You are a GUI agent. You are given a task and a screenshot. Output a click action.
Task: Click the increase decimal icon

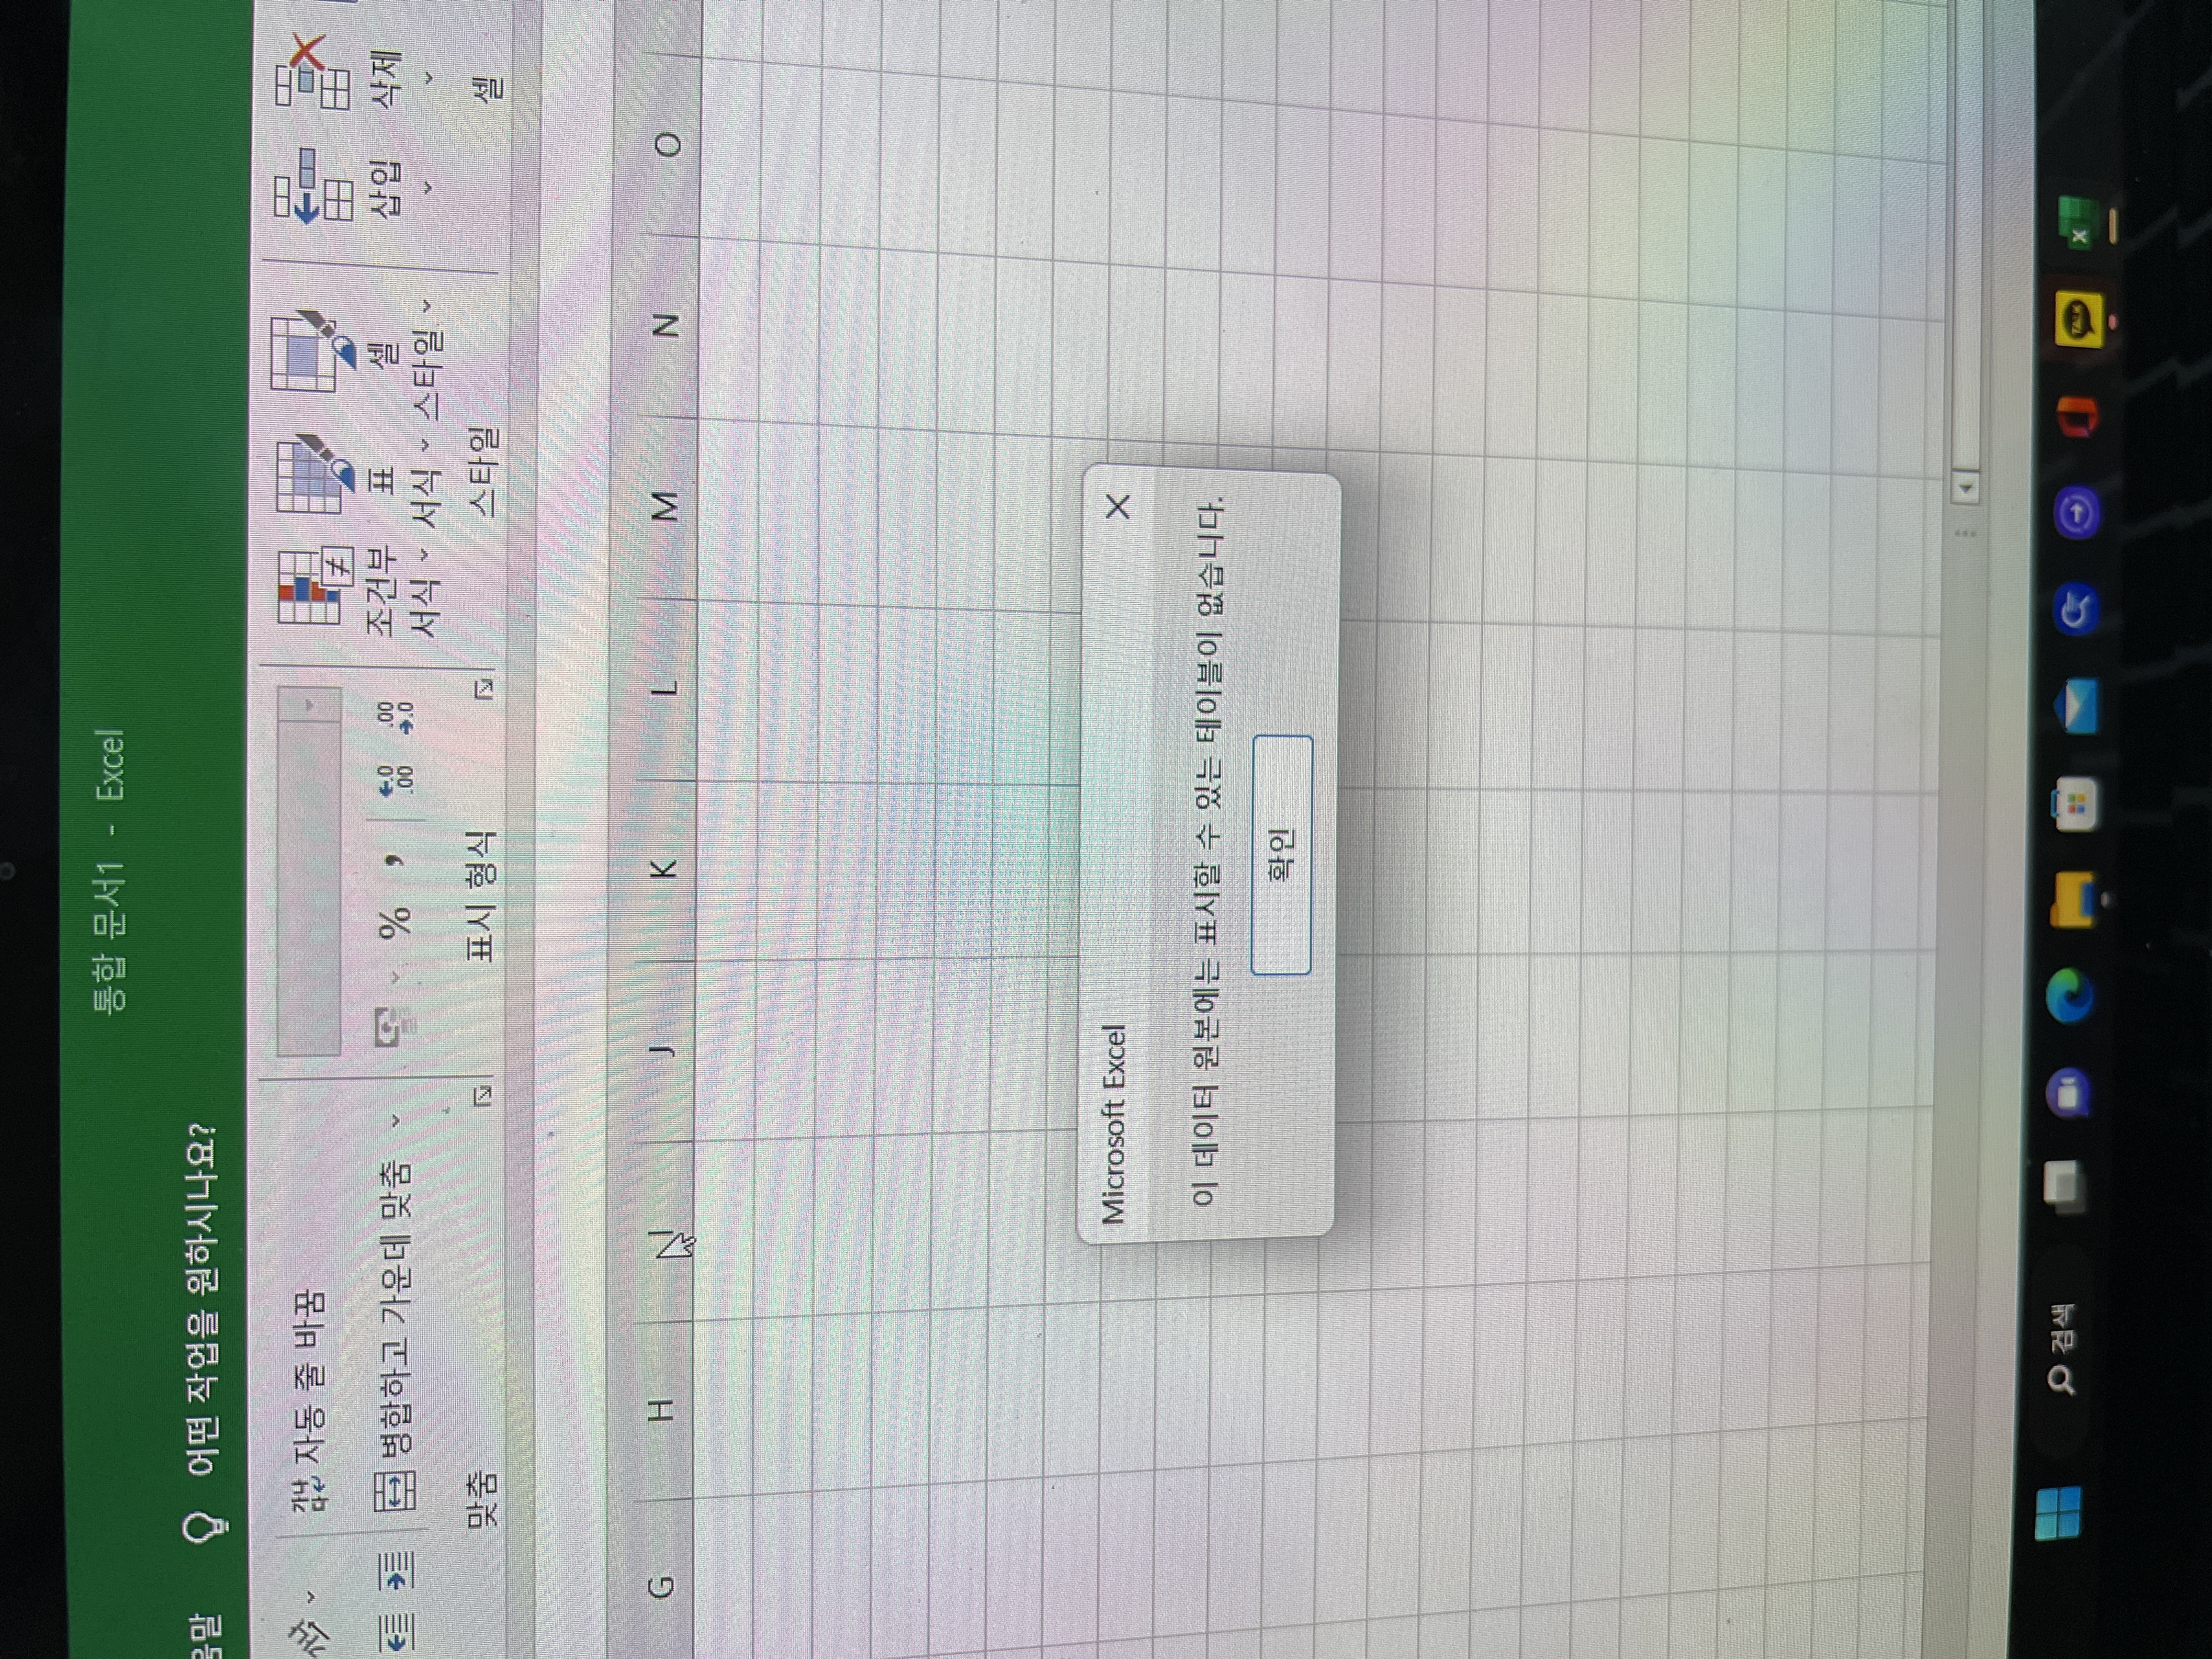click(394, 782)
